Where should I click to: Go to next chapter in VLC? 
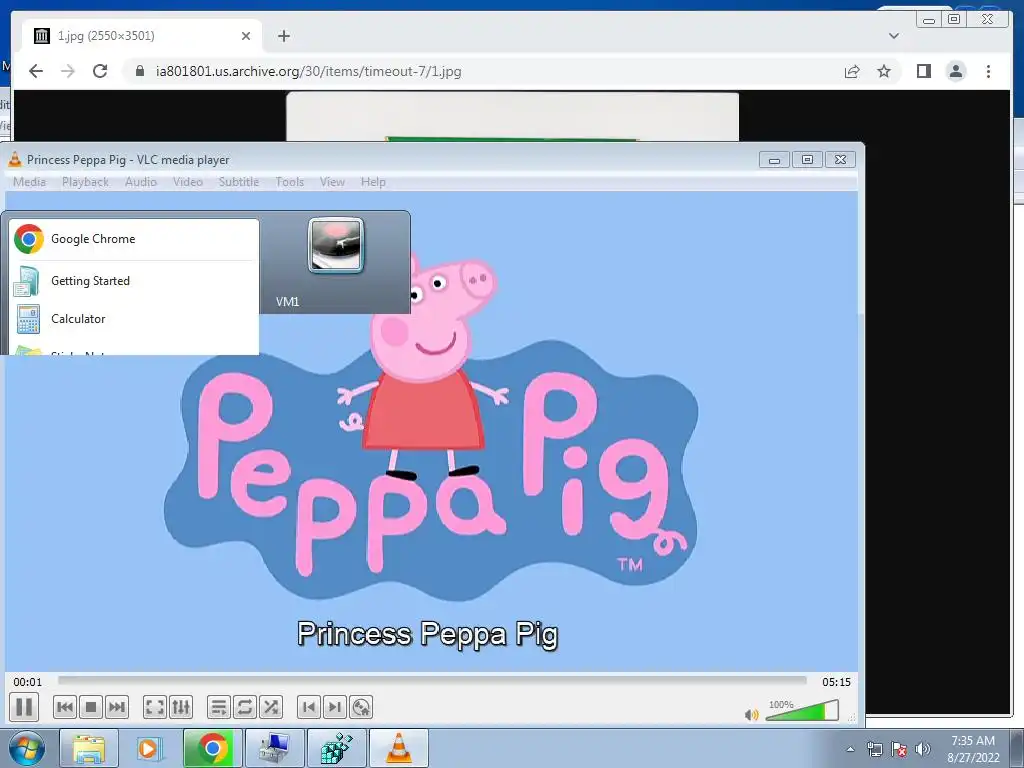334,707
